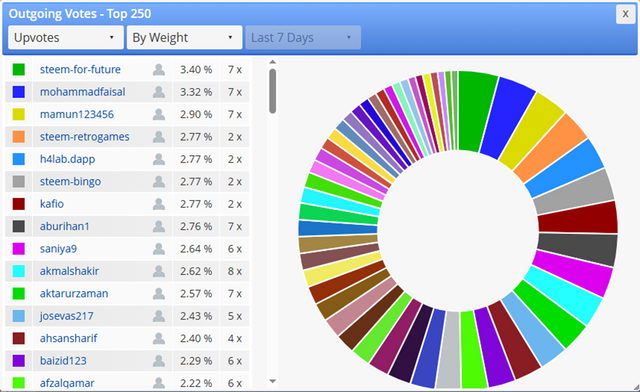
Task: Click orange swatch beside steem-retrogames
Action: (18, 137)
